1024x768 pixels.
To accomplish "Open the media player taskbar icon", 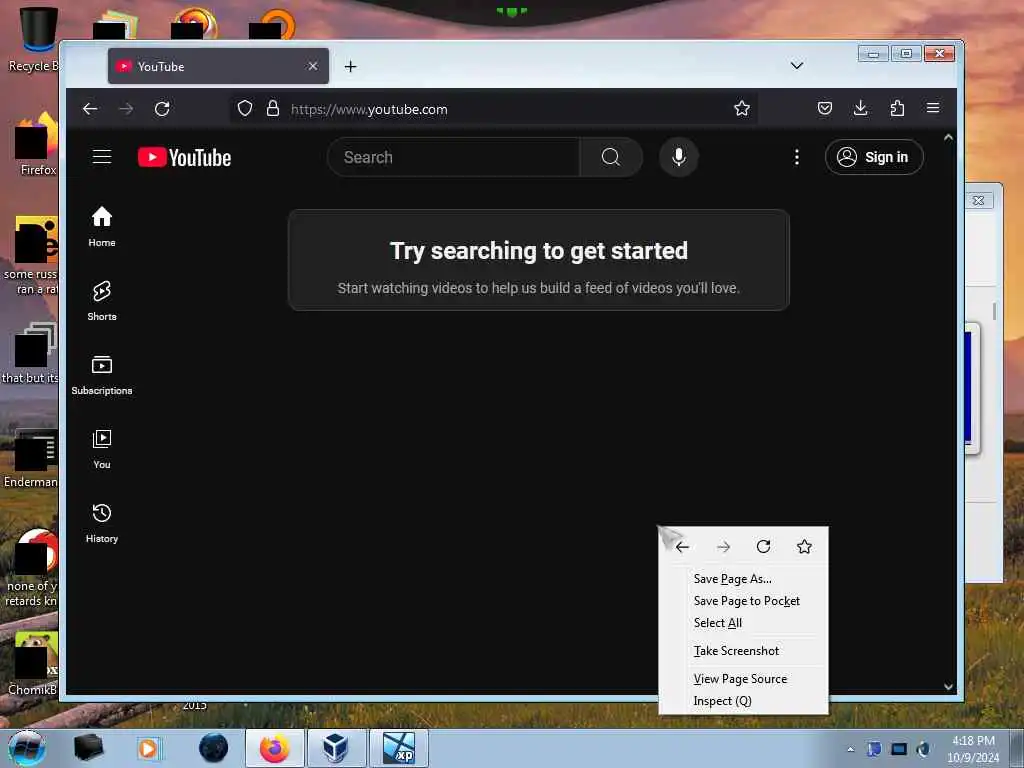I will tap(148, 748).
